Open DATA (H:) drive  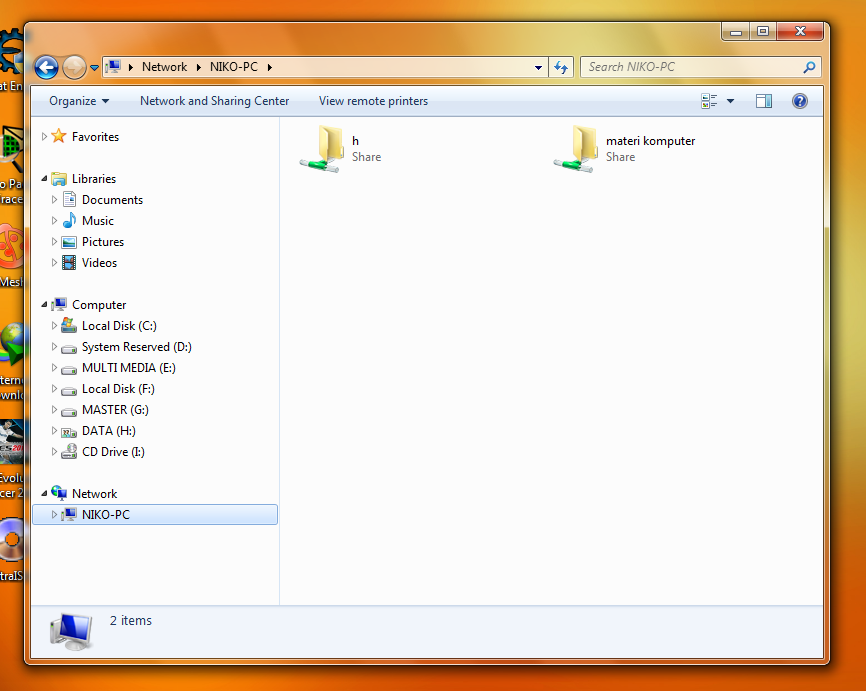(109, 431)
